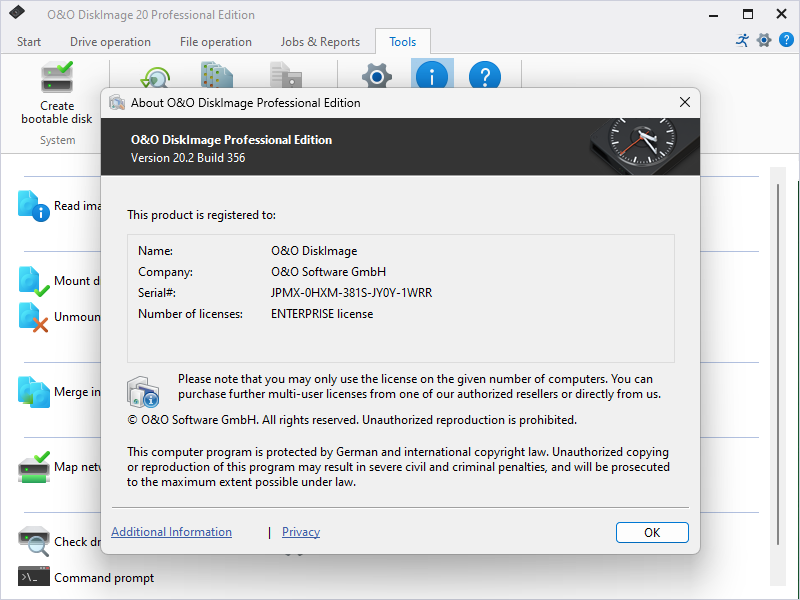The height and width of the screenshot is (600, 800).
Task: Click the Merge images icon
Action: (x=34, y=392)
